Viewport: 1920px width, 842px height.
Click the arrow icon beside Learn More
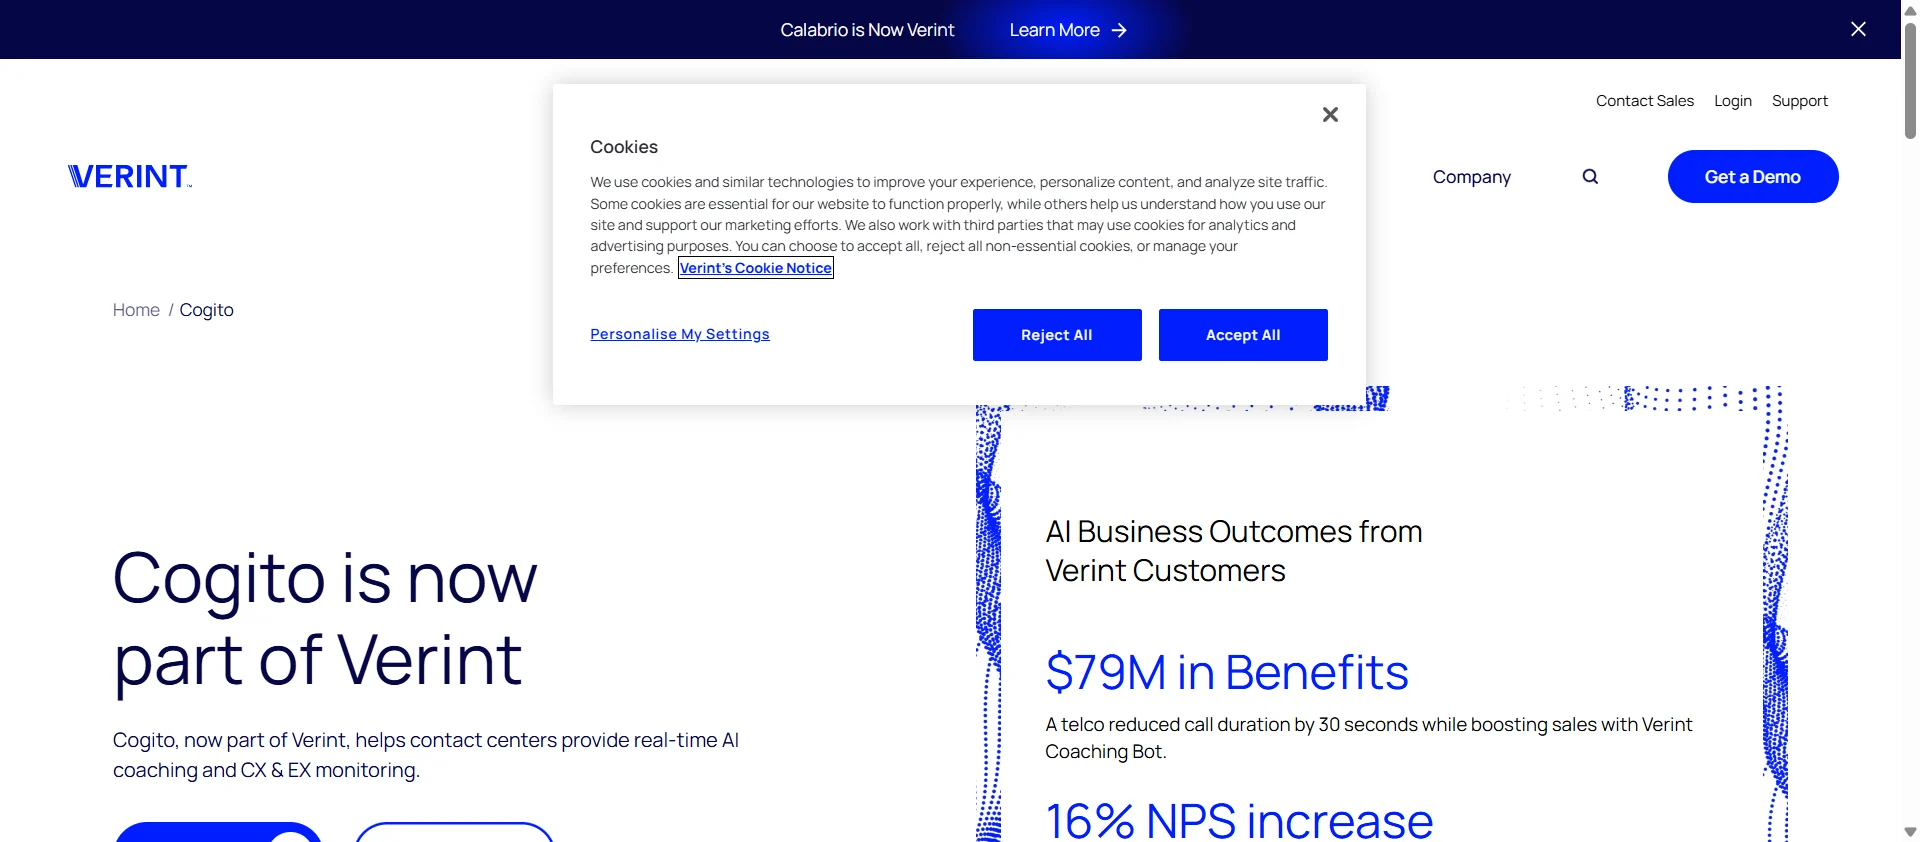click(1119, 30)
